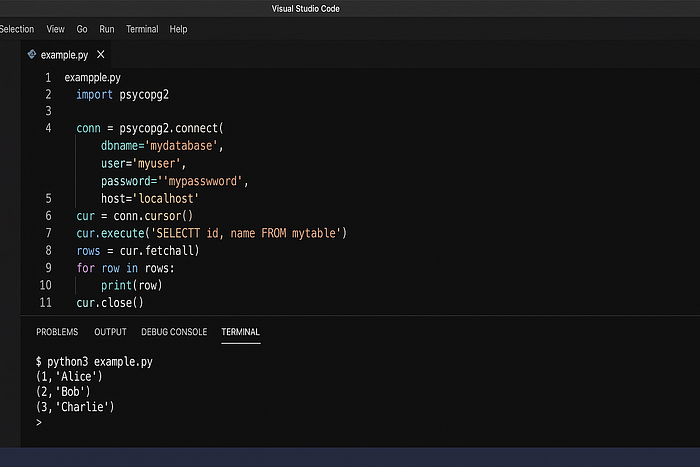The width and height of the screenshot is (700, 467).
Task: Click the Python file icon on example.py tab
Action: click(x=31, y=54)
